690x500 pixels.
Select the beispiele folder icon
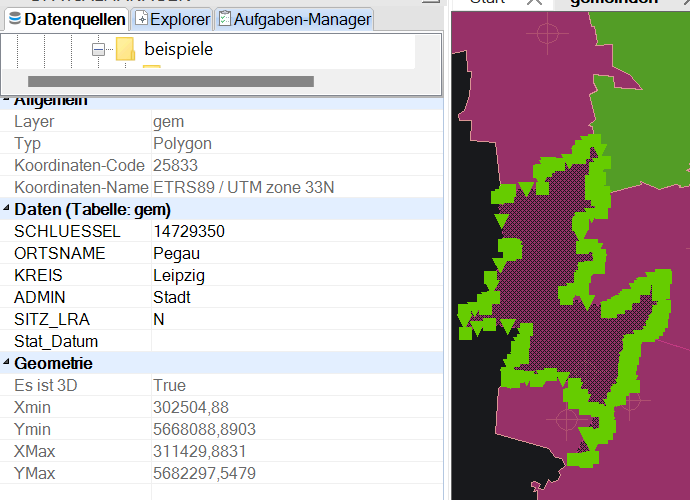(x=125, y=49)
